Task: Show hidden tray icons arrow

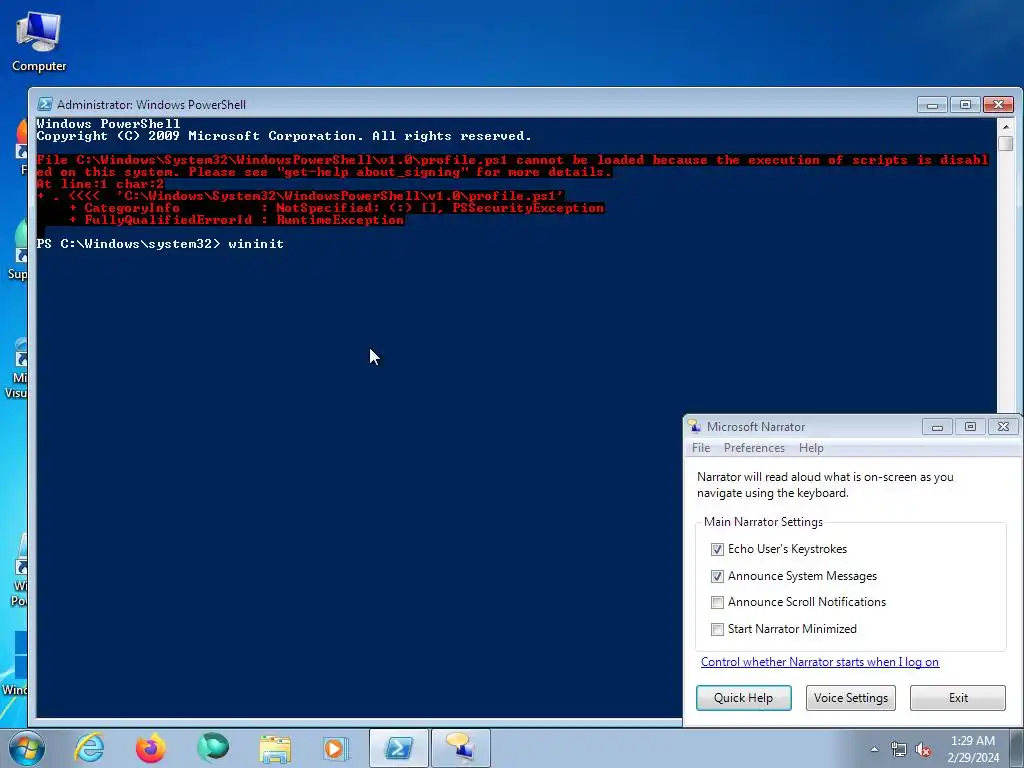Action: coord(874,749)
